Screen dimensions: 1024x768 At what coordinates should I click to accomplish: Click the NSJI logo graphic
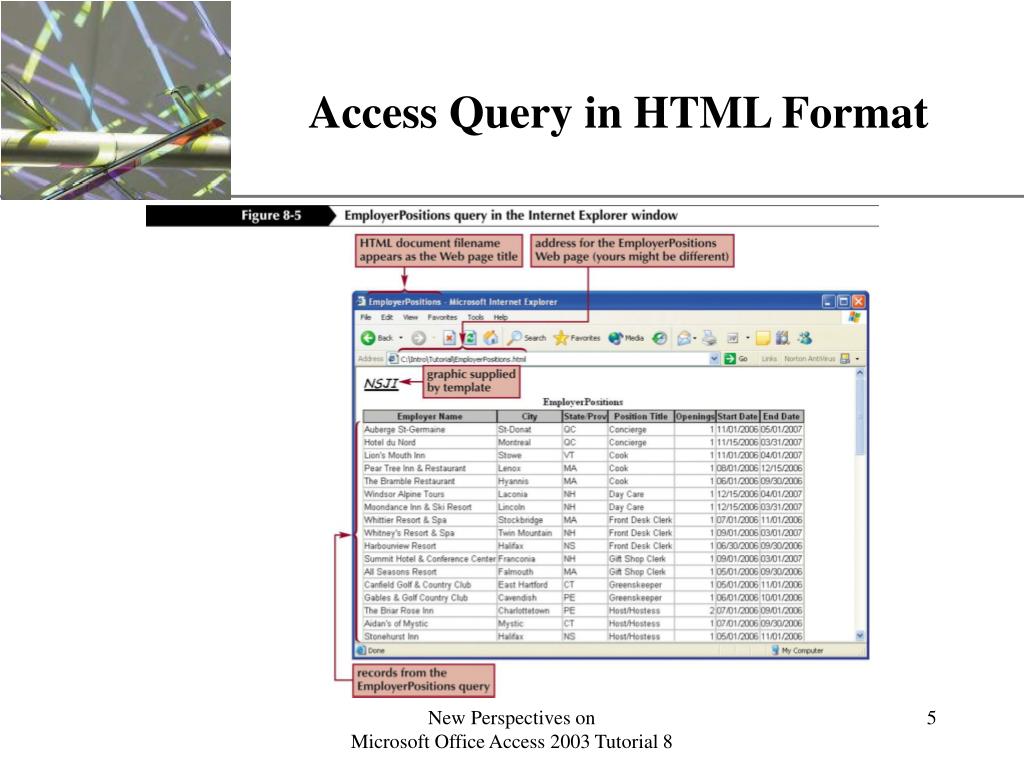pyautogui.click(x=381, y=383)
